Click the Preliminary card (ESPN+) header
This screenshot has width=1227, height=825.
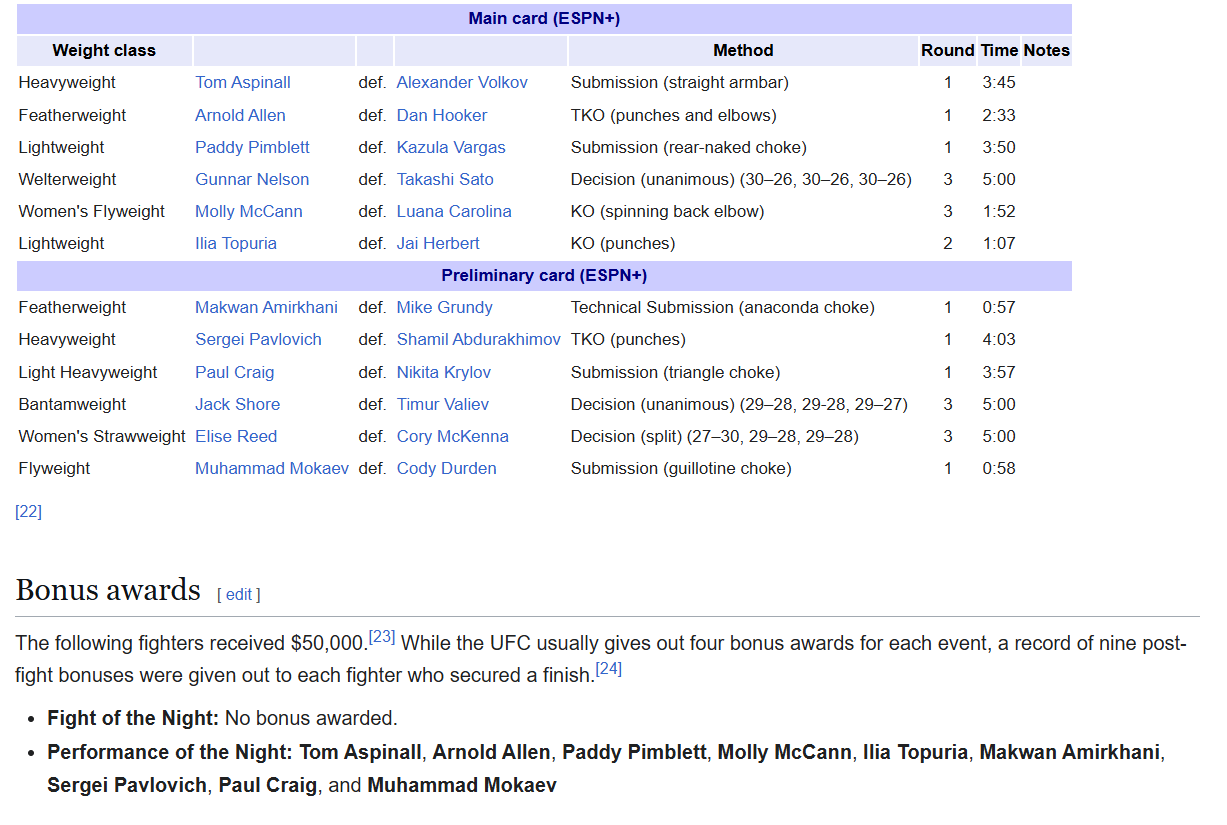[544, 275]
